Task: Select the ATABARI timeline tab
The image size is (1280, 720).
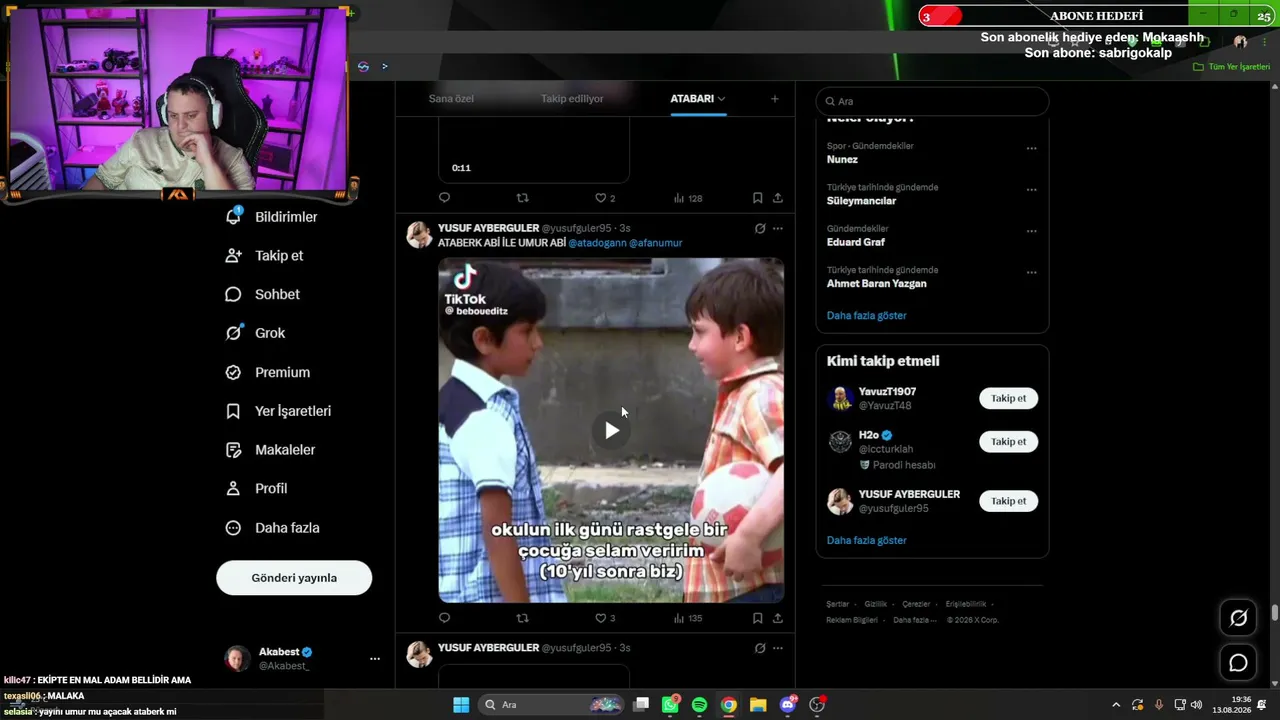Action: click(698, 99)
